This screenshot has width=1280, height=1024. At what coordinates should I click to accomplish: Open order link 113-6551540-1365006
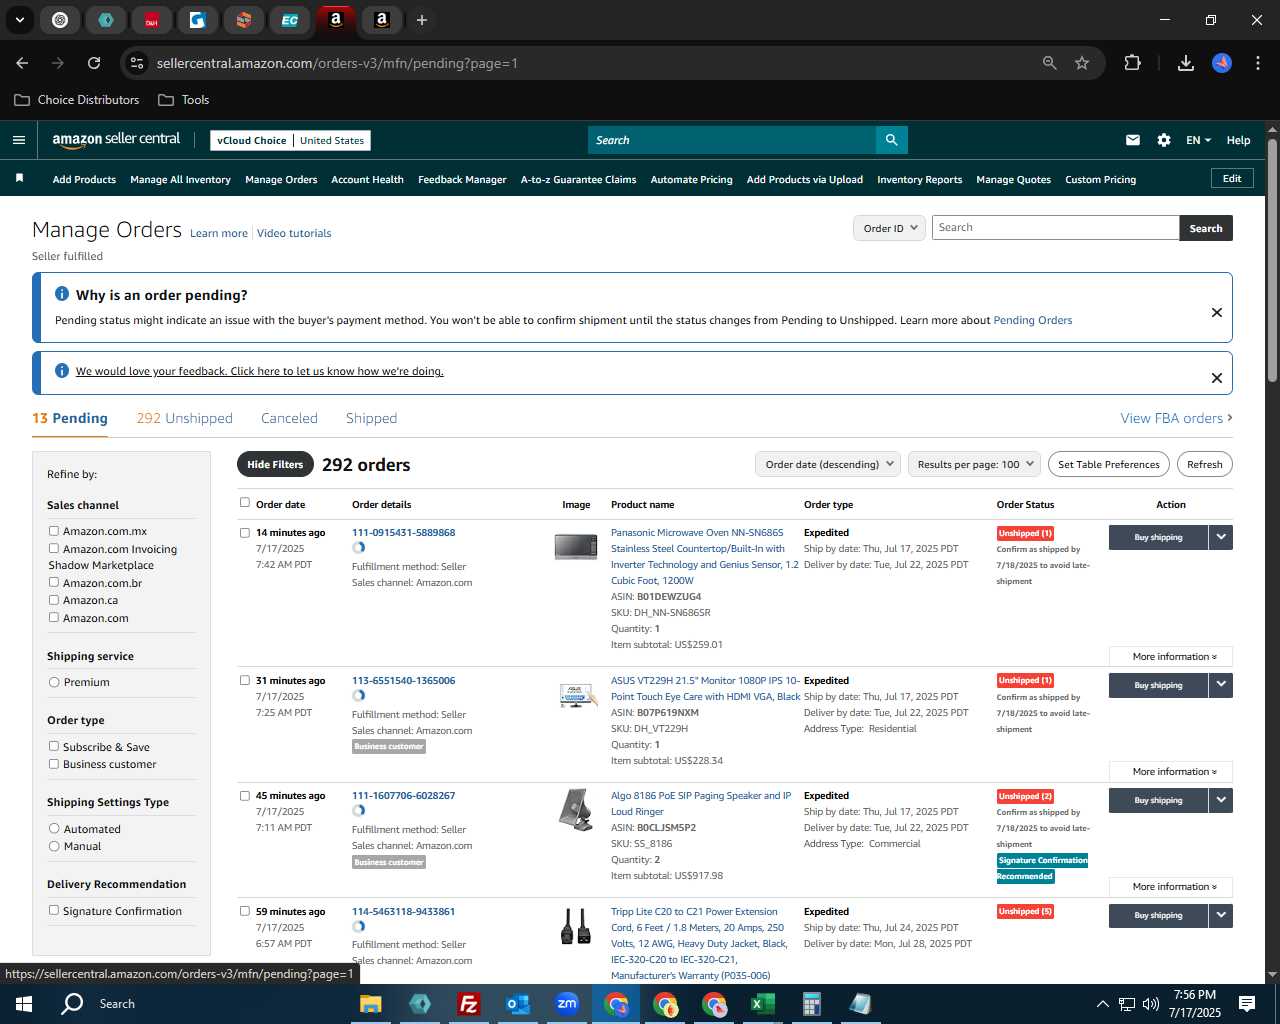tap(403, 680)
